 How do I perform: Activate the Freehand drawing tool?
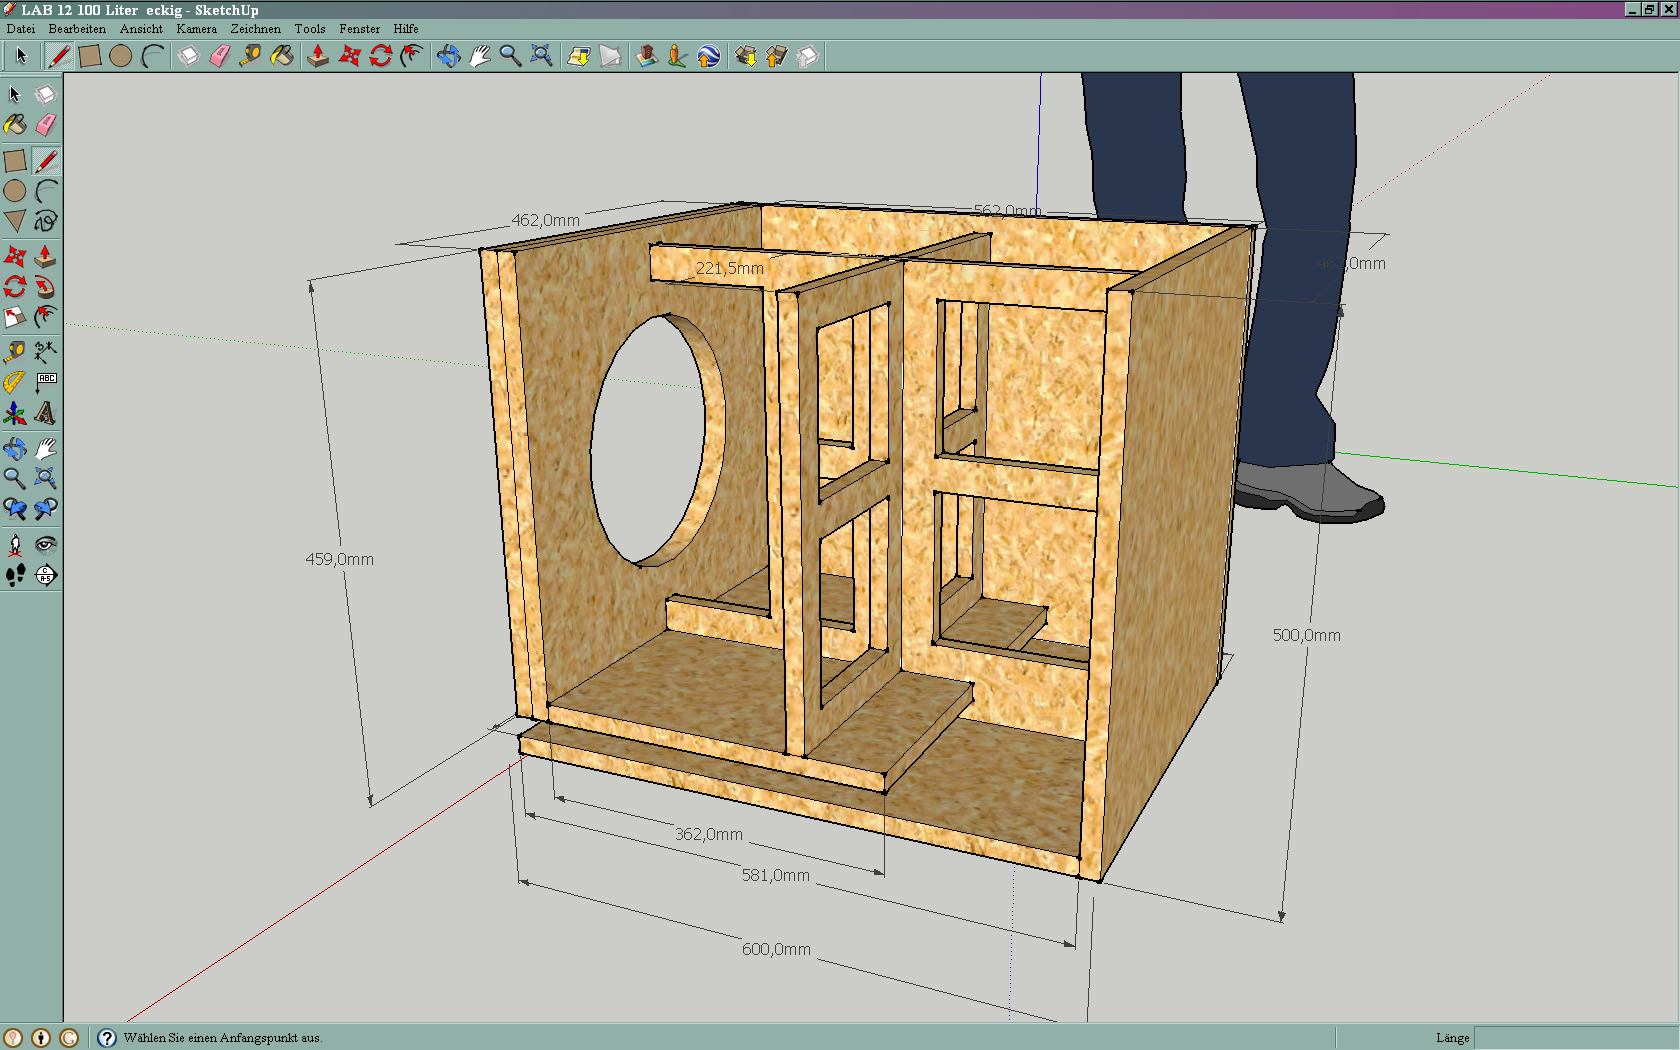pyautogui.click(x=46, y=221)
